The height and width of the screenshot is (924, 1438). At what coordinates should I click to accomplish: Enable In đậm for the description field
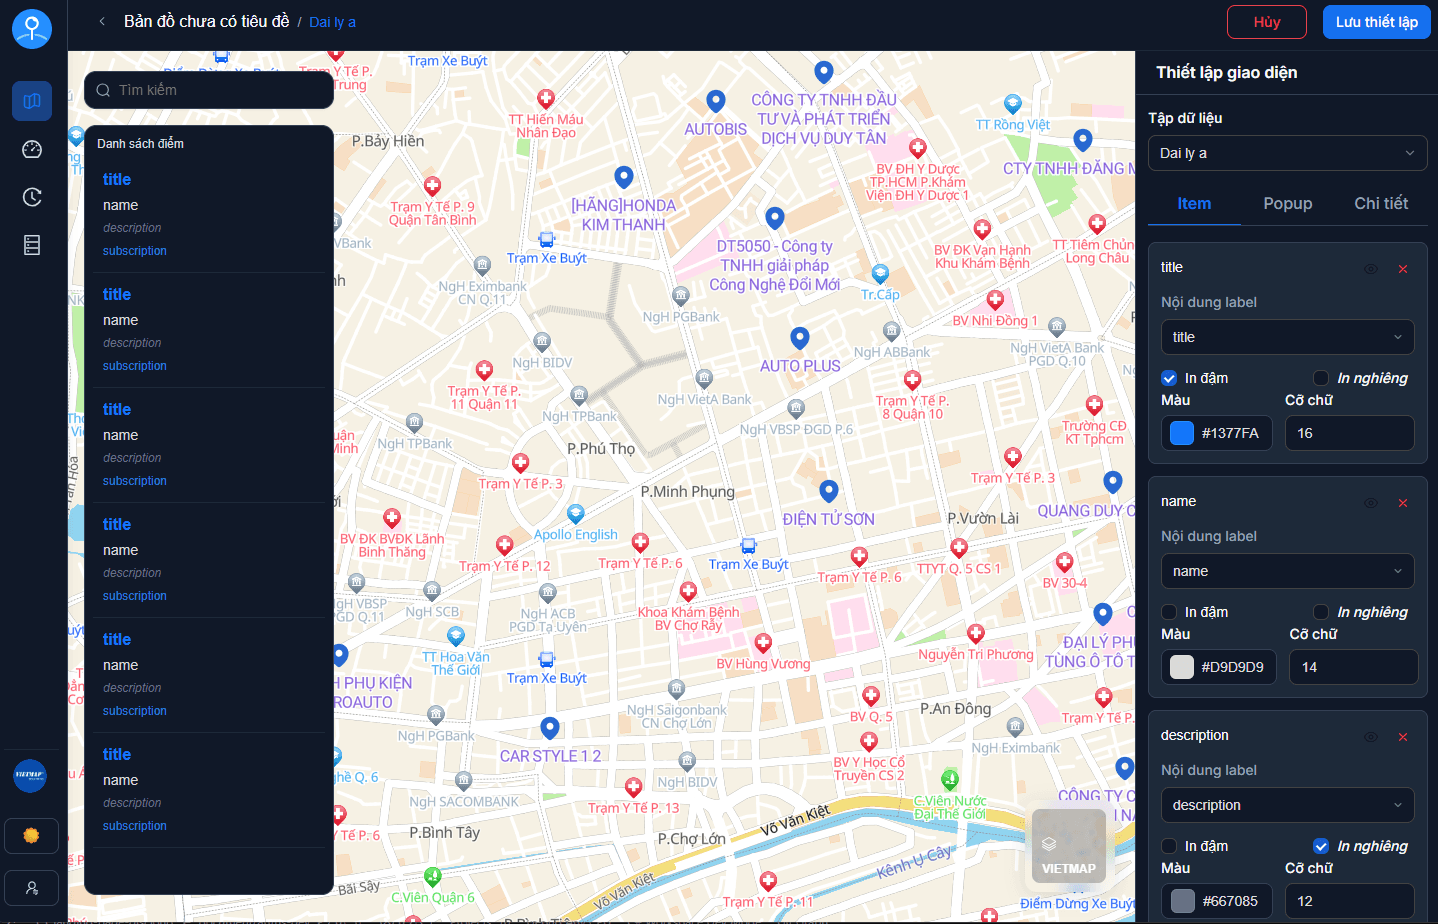click(x=1169, y=846)
